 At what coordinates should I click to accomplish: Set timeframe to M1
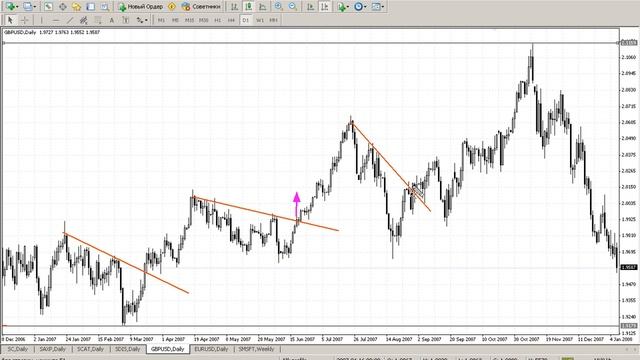pyautogui.click(x=161, y=20)
